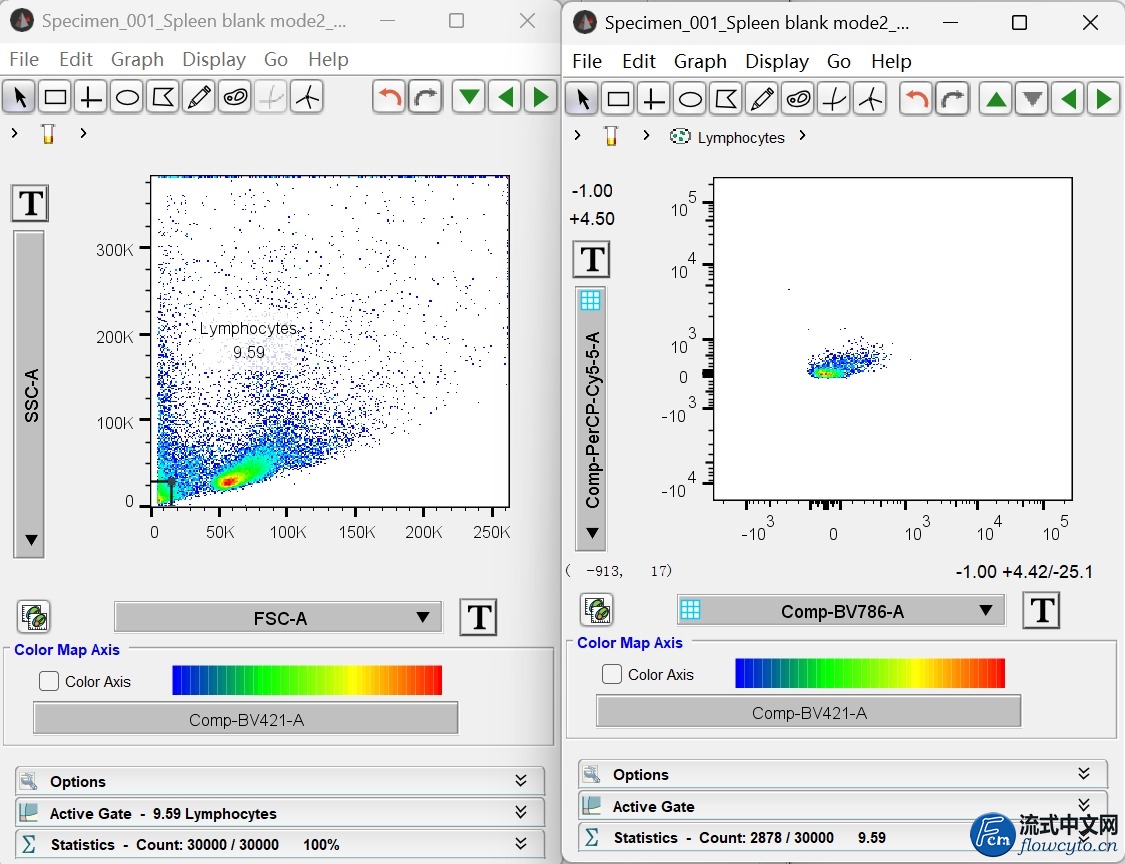
Task: Select the quadrant gate tool in right window
Action: pyautogui.click(x=654, y=99)
